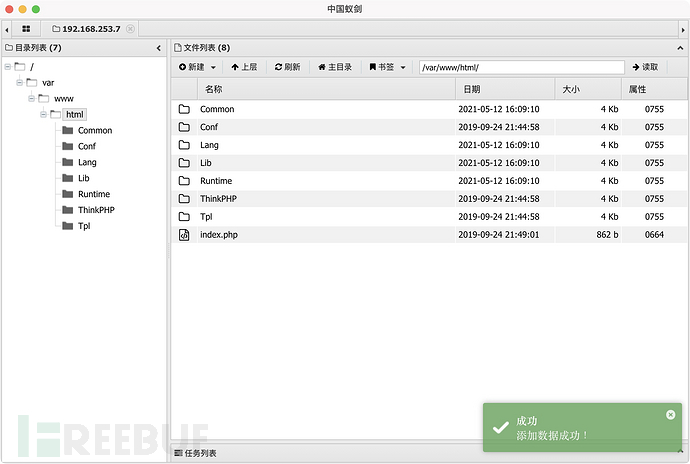
Task: Refresh the file list with 刷新
Action: [287, 67]
